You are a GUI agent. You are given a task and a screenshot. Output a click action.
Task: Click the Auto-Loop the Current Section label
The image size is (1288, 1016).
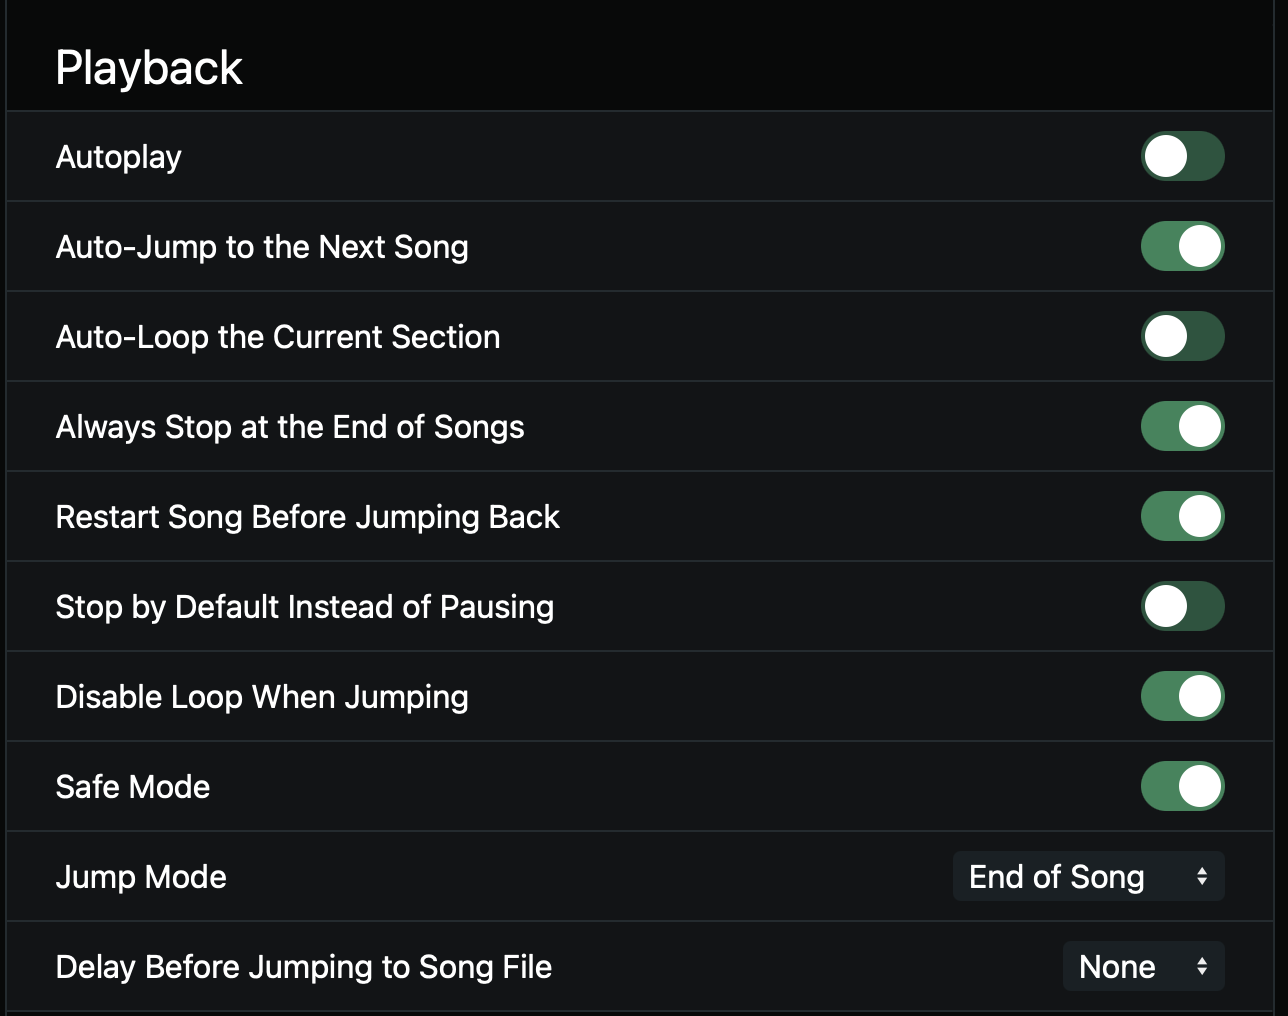point(278,337)
